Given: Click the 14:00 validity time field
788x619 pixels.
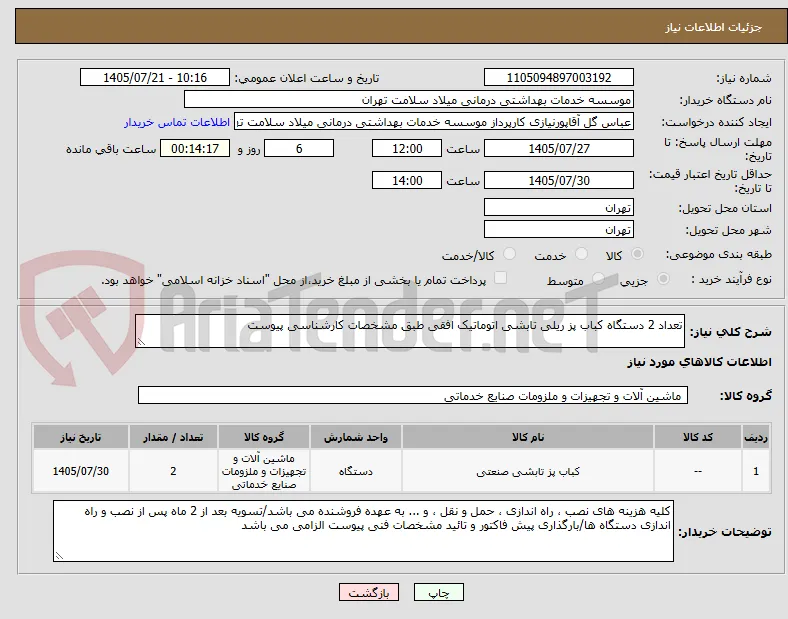Looking at the screenshot, I should [x=407, y=180].
